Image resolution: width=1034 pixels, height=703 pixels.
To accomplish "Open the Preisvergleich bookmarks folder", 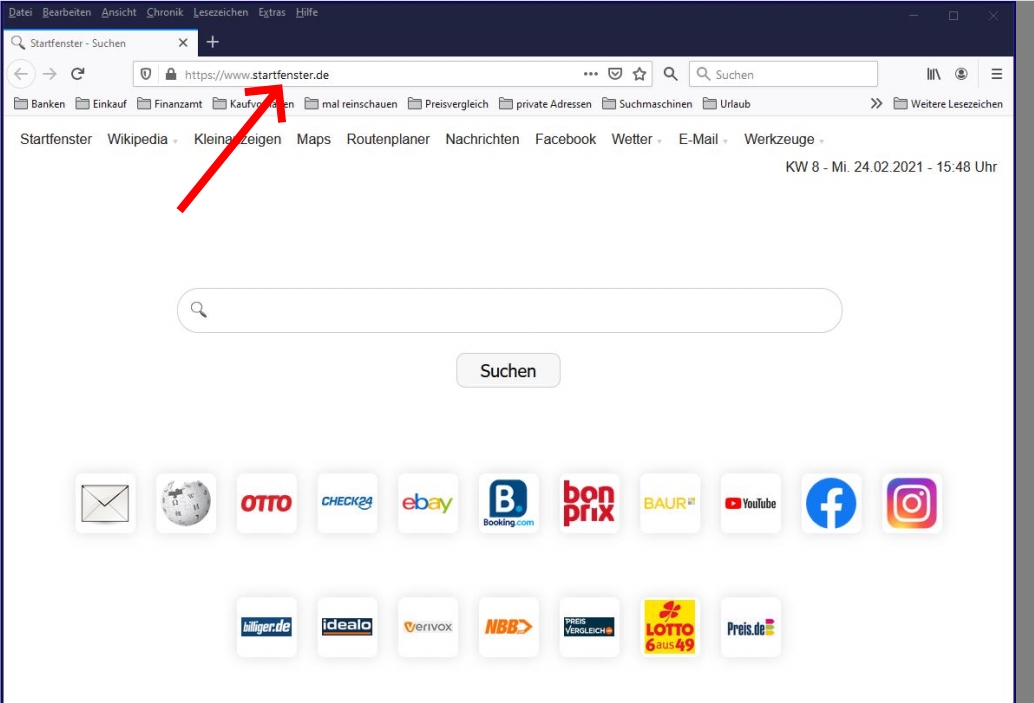I will [x=448, y=104].
